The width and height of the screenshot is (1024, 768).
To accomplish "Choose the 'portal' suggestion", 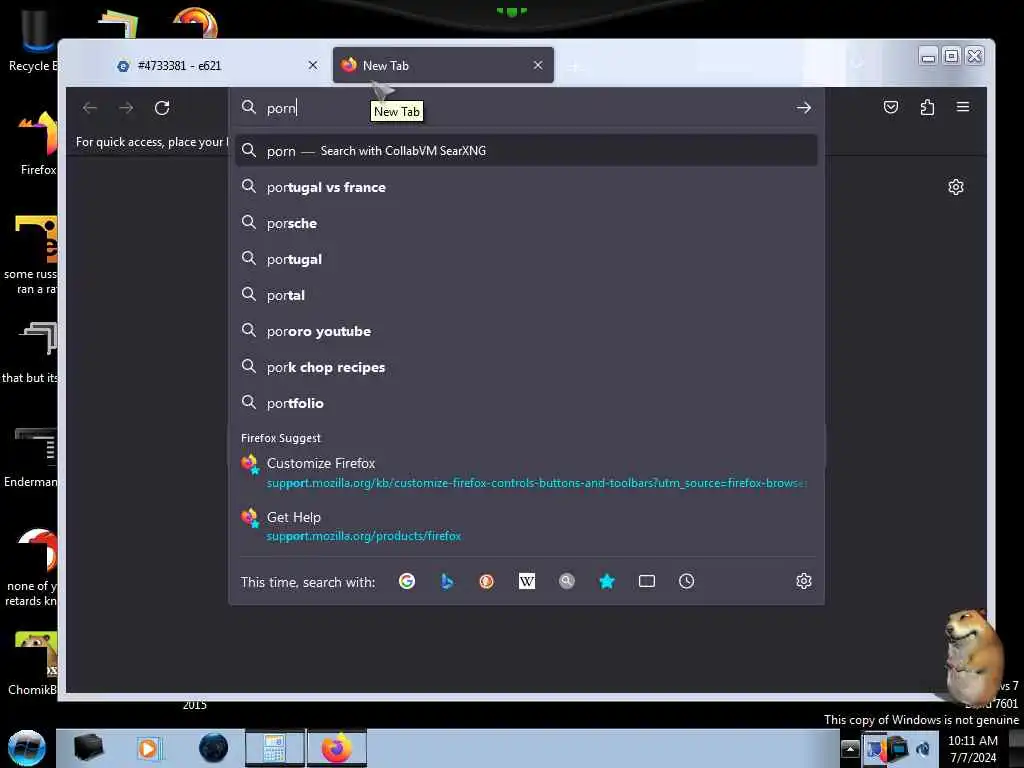I will coord(526,295).
